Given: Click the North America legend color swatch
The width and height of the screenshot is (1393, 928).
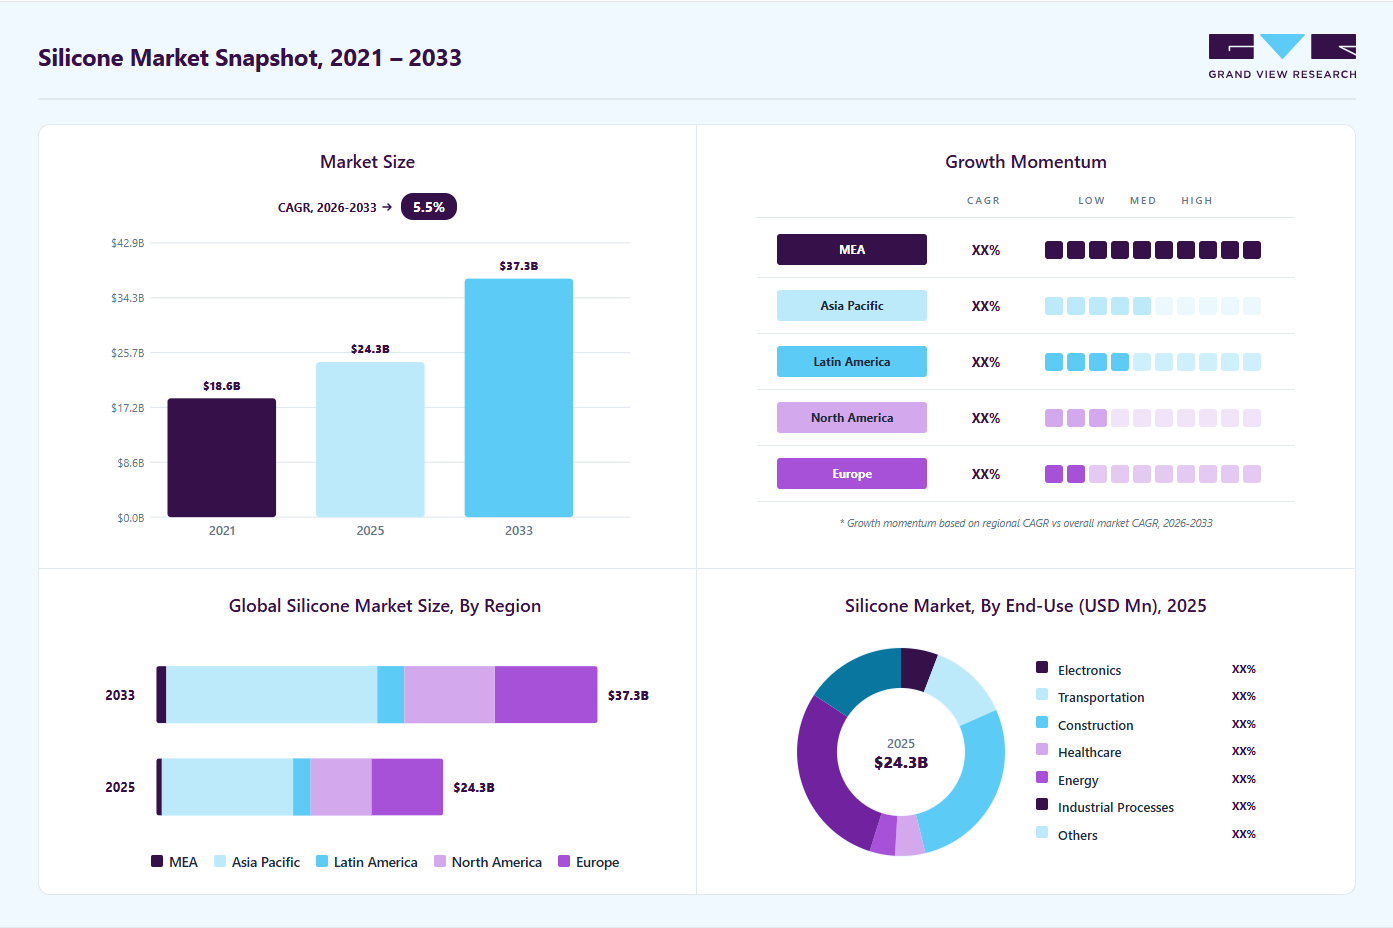Looking at the screenshot, I should click(440, 861).
